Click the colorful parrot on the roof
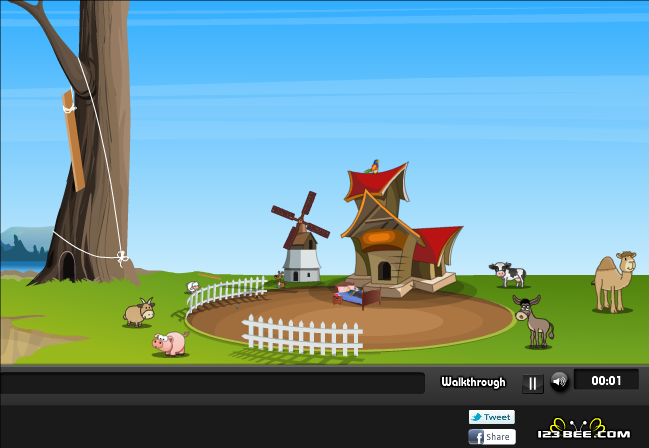 coord(373,166)
